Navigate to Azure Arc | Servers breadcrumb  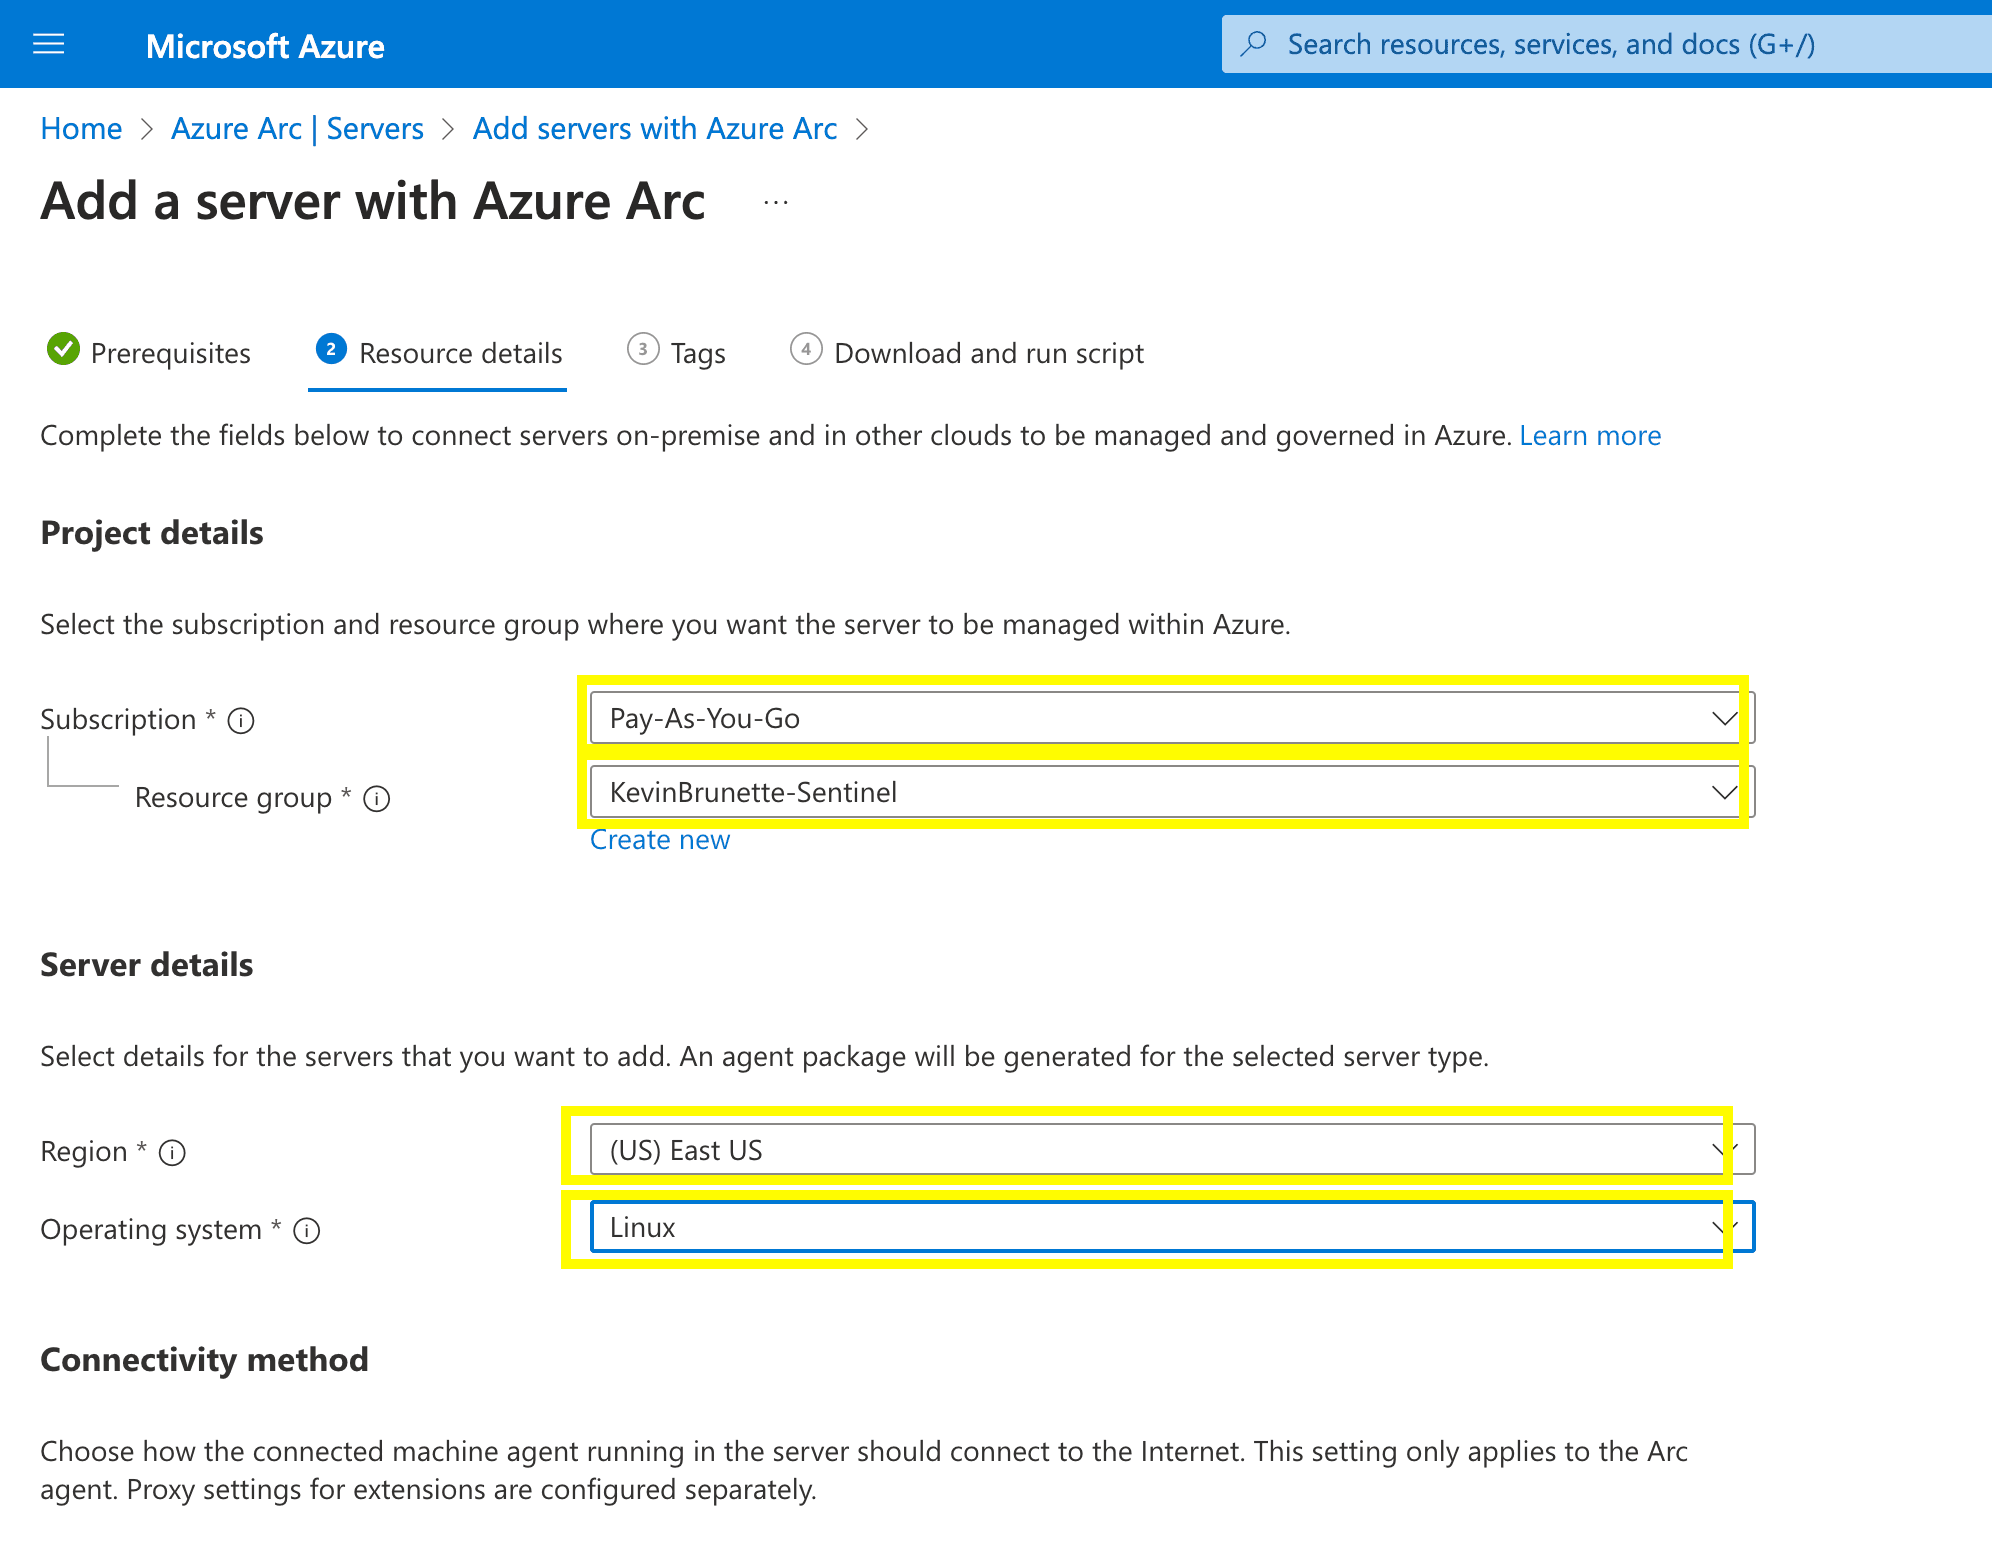pos(297,129)
